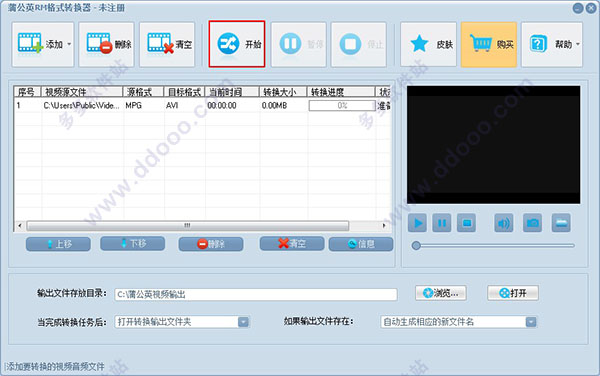
Task: Click the output directory path field
Action: 256,295
